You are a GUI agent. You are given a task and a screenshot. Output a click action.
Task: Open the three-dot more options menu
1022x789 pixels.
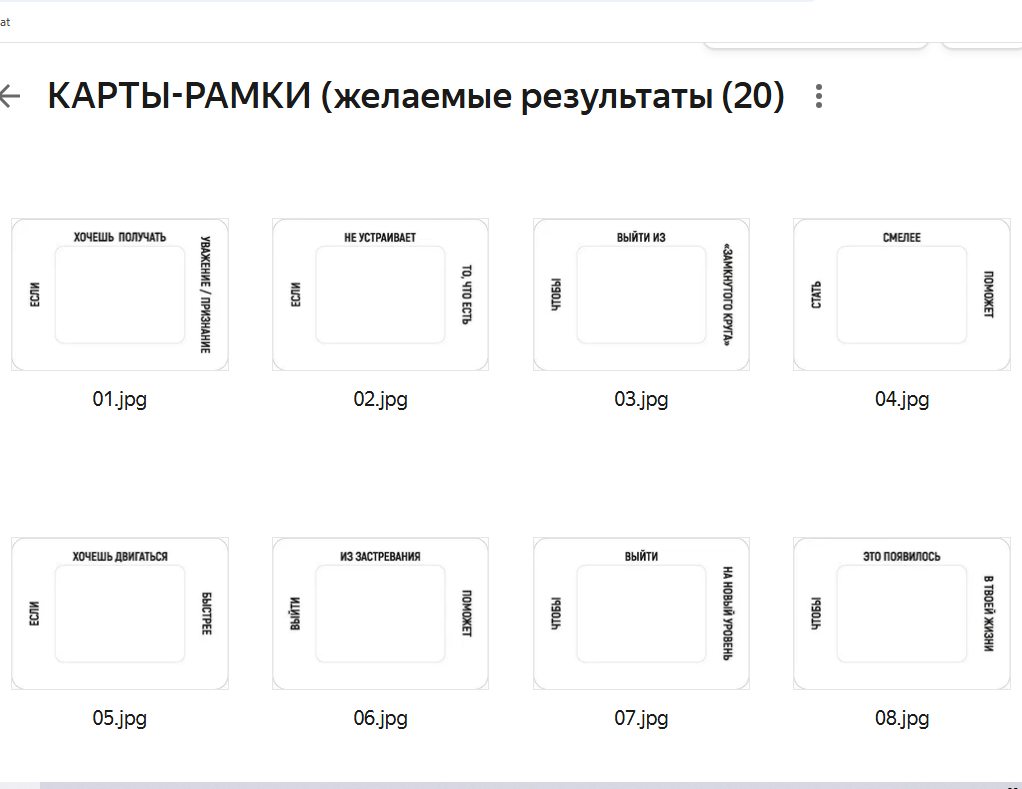click(x=819, y=97)
